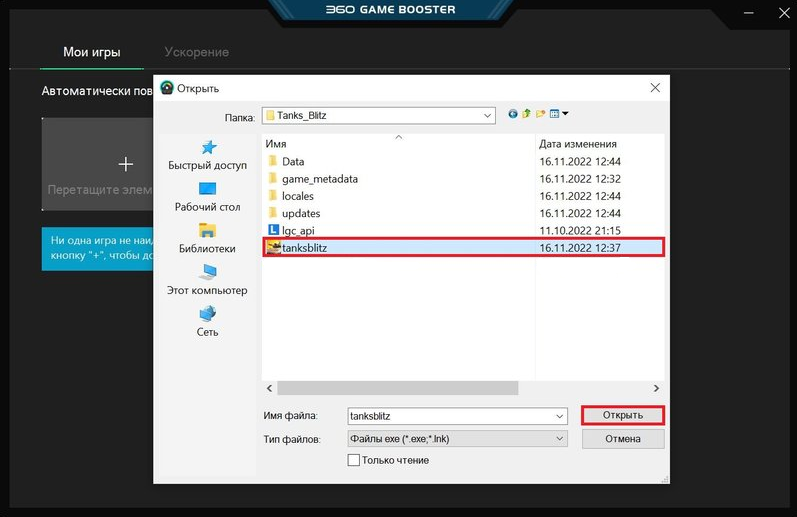Expand the Имя файла dropdown arrow

coord(560,416)
